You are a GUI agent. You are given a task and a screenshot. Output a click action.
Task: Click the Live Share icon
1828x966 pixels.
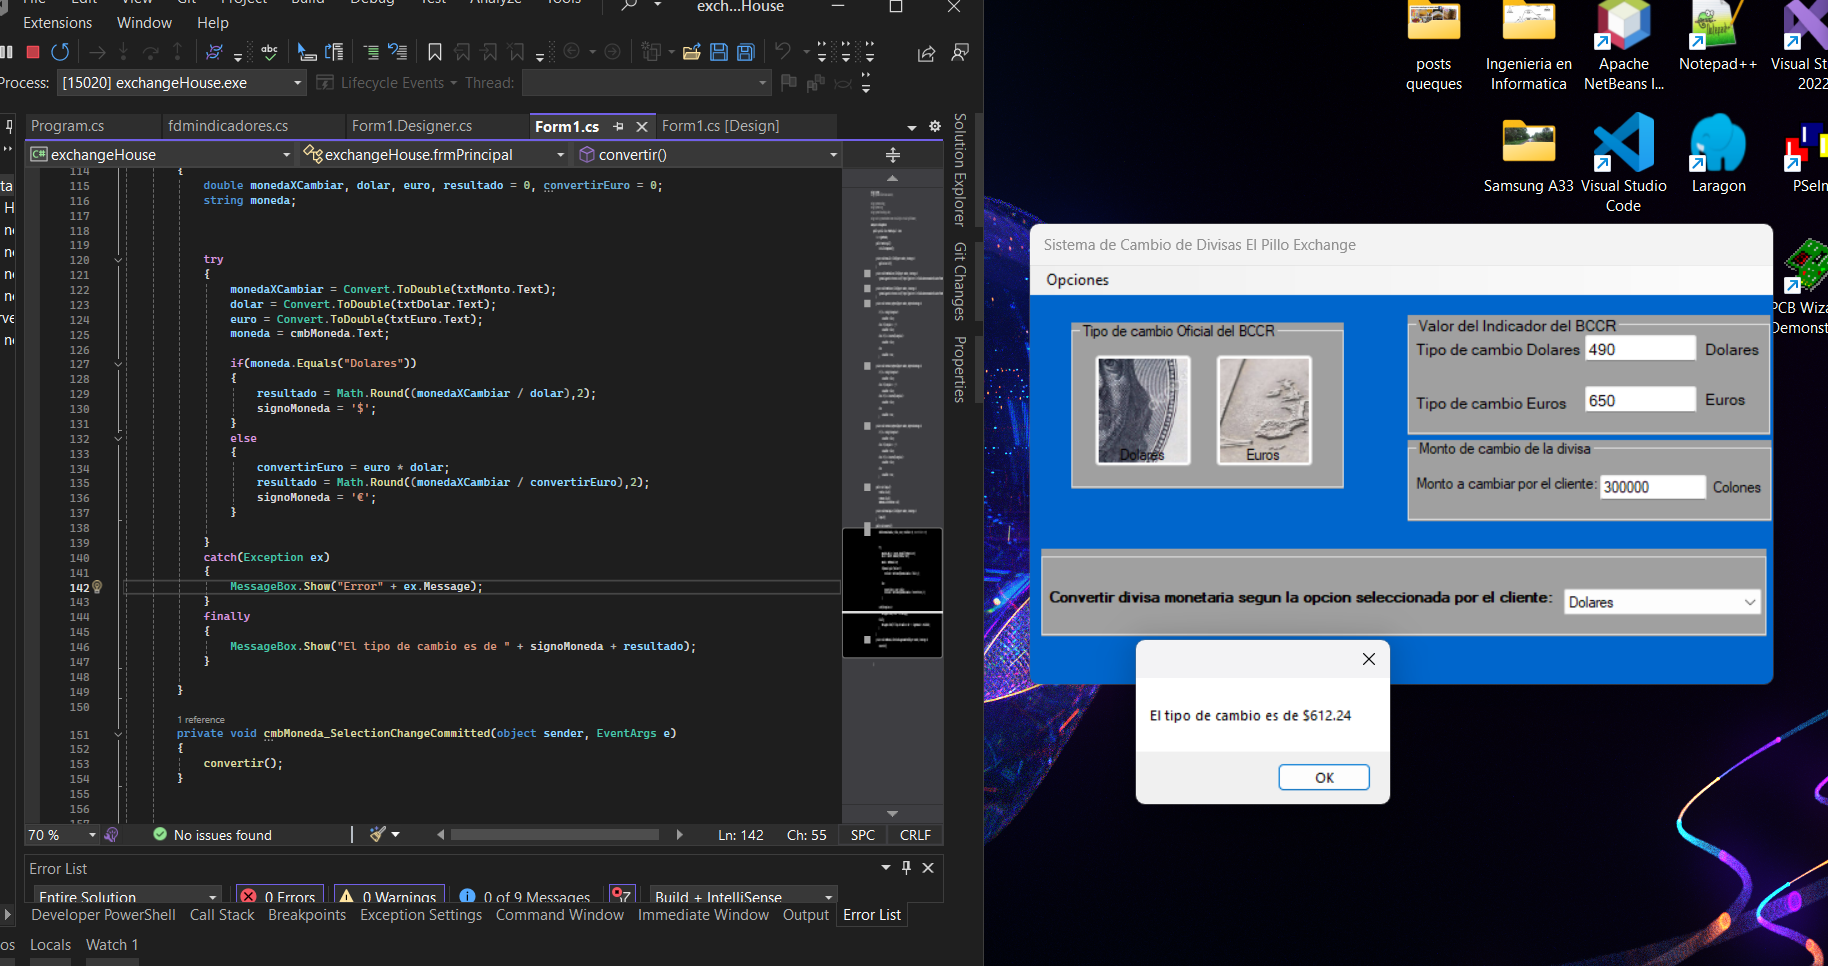click(926, 53)
